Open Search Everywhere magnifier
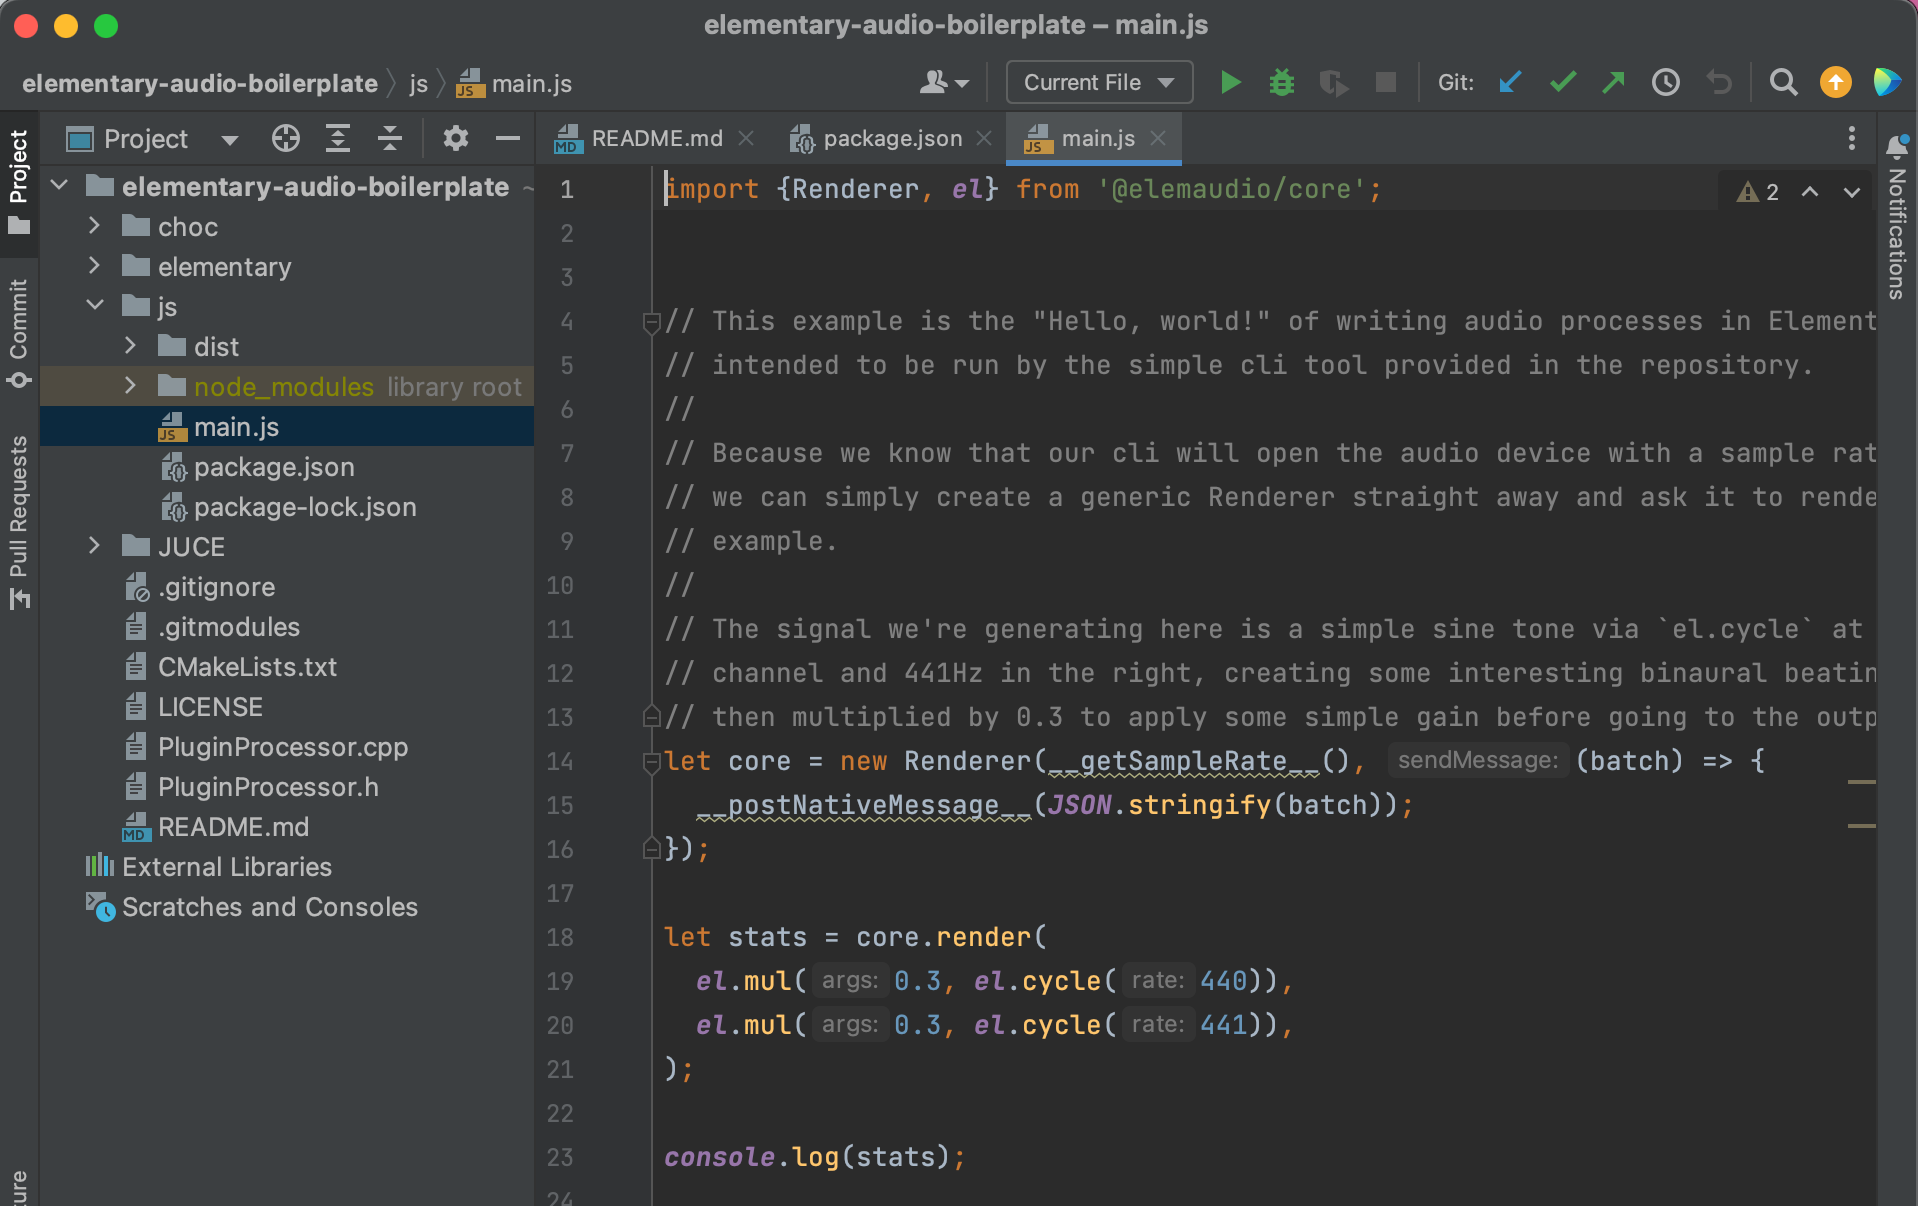The width and height of the screenshot is (1918, 1206). (1783, 83)
